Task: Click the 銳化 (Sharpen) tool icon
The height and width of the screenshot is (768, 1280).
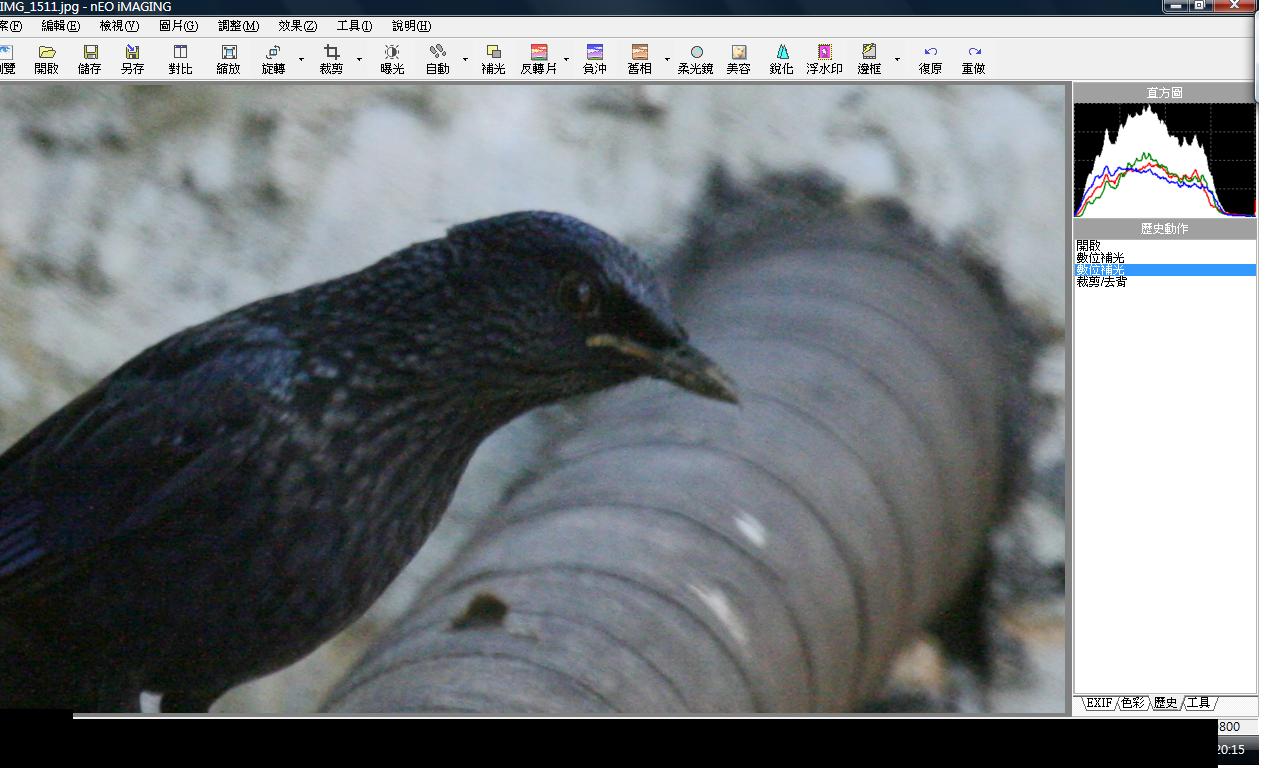Action: 781,59
